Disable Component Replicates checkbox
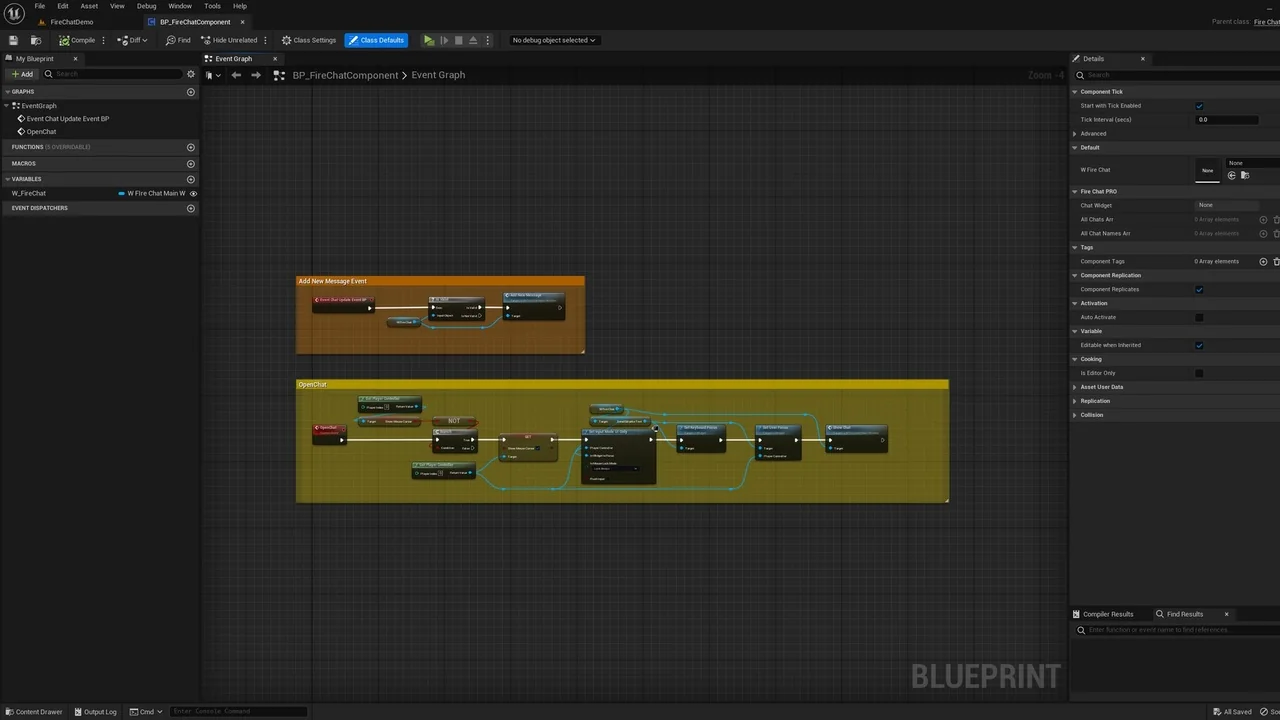 coord(1199,290)
